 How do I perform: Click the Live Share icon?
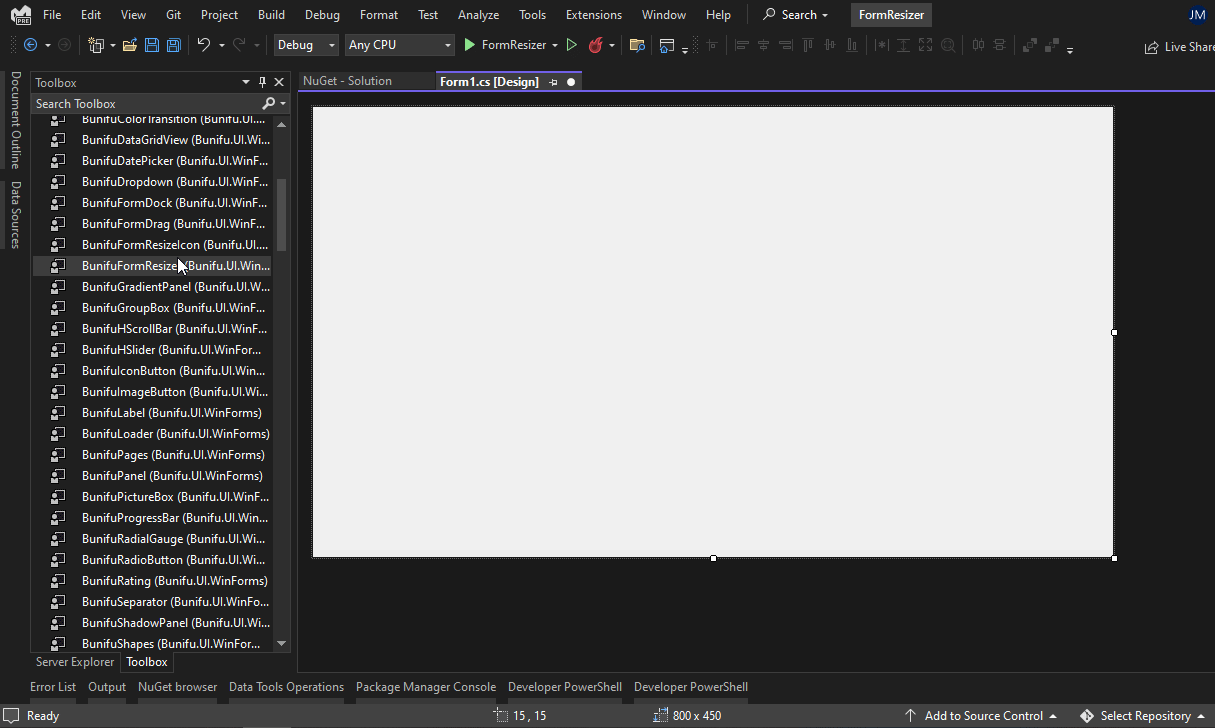pos(1152,47)
